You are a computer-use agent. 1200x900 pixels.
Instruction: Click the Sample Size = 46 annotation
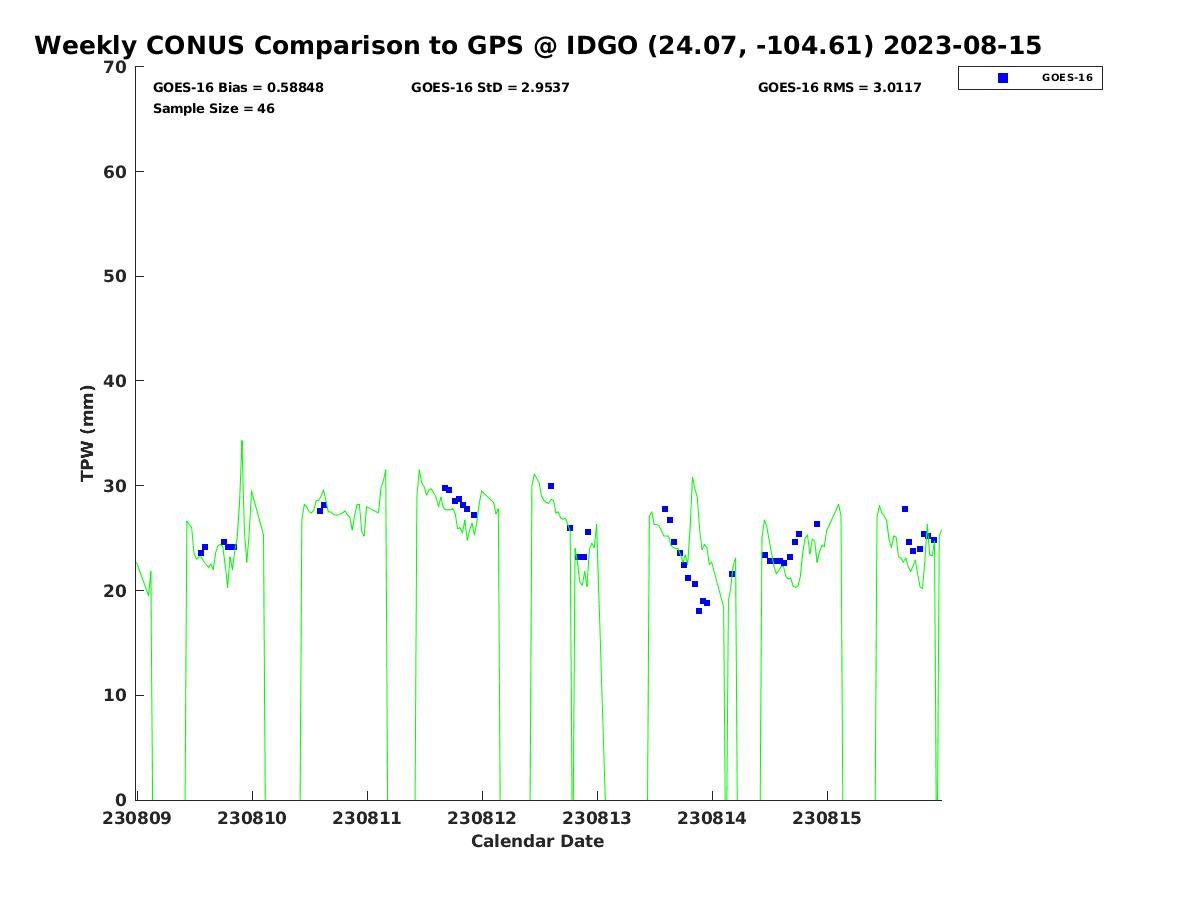coord(213,109)
